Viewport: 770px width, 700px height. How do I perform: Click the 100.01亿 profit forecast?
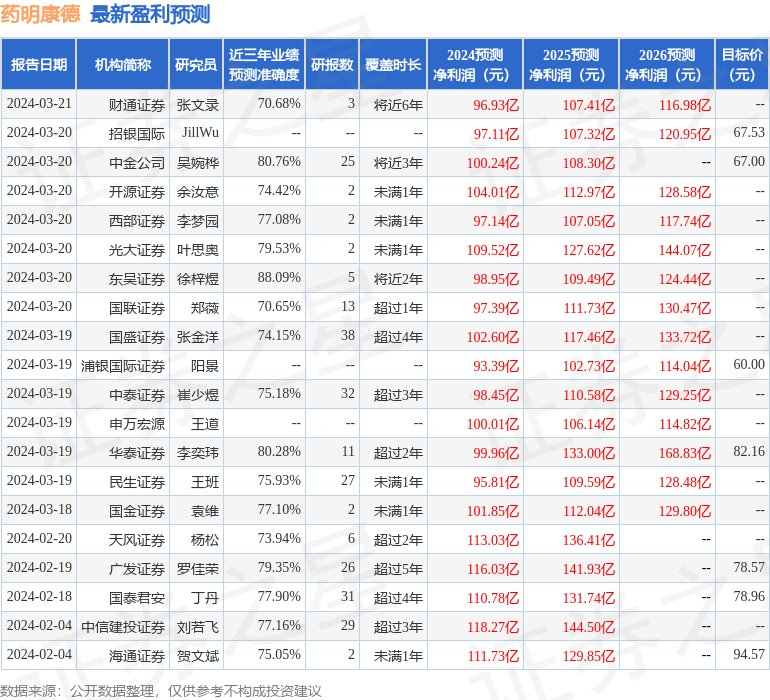[493, 423]
